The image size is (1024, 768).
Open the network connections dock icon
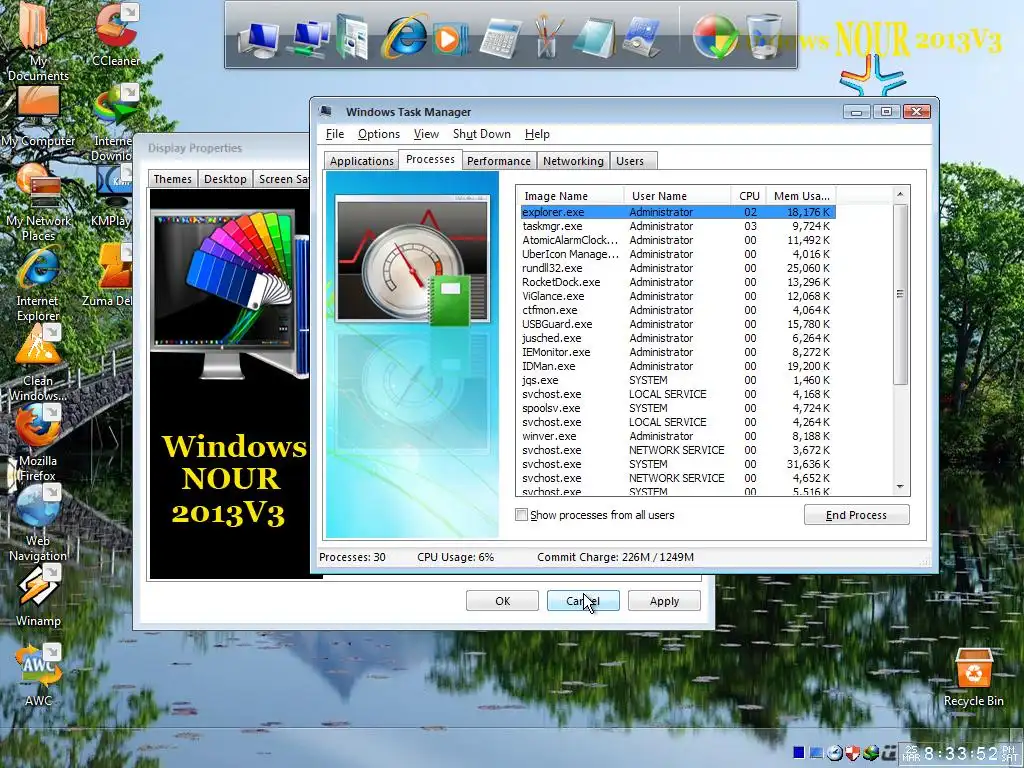coord(308,38)
